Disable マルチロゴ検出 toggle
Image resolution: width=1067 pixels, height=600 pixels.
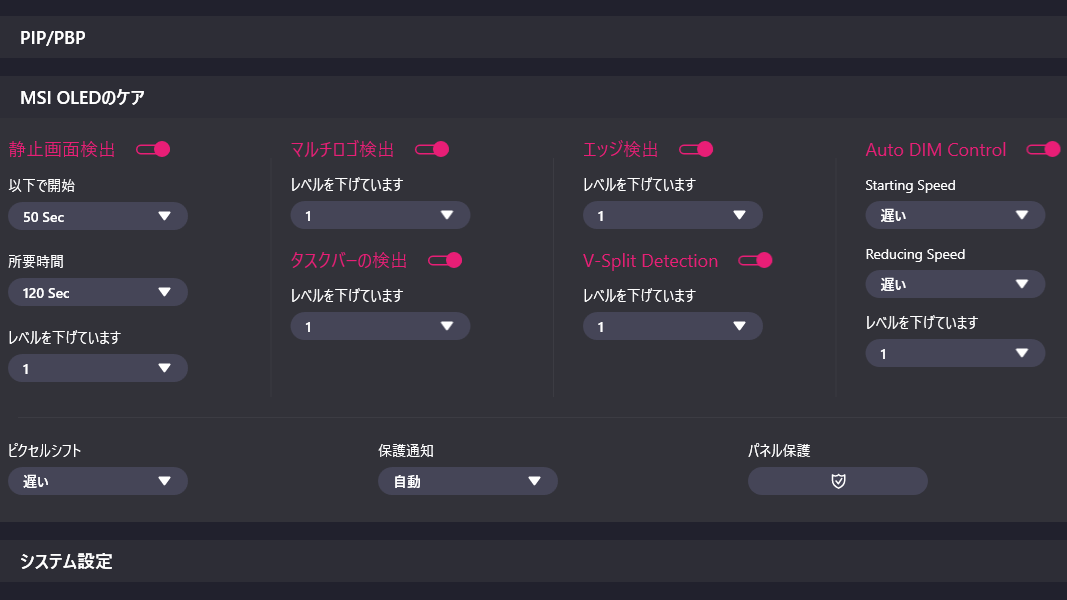point(432,149)
